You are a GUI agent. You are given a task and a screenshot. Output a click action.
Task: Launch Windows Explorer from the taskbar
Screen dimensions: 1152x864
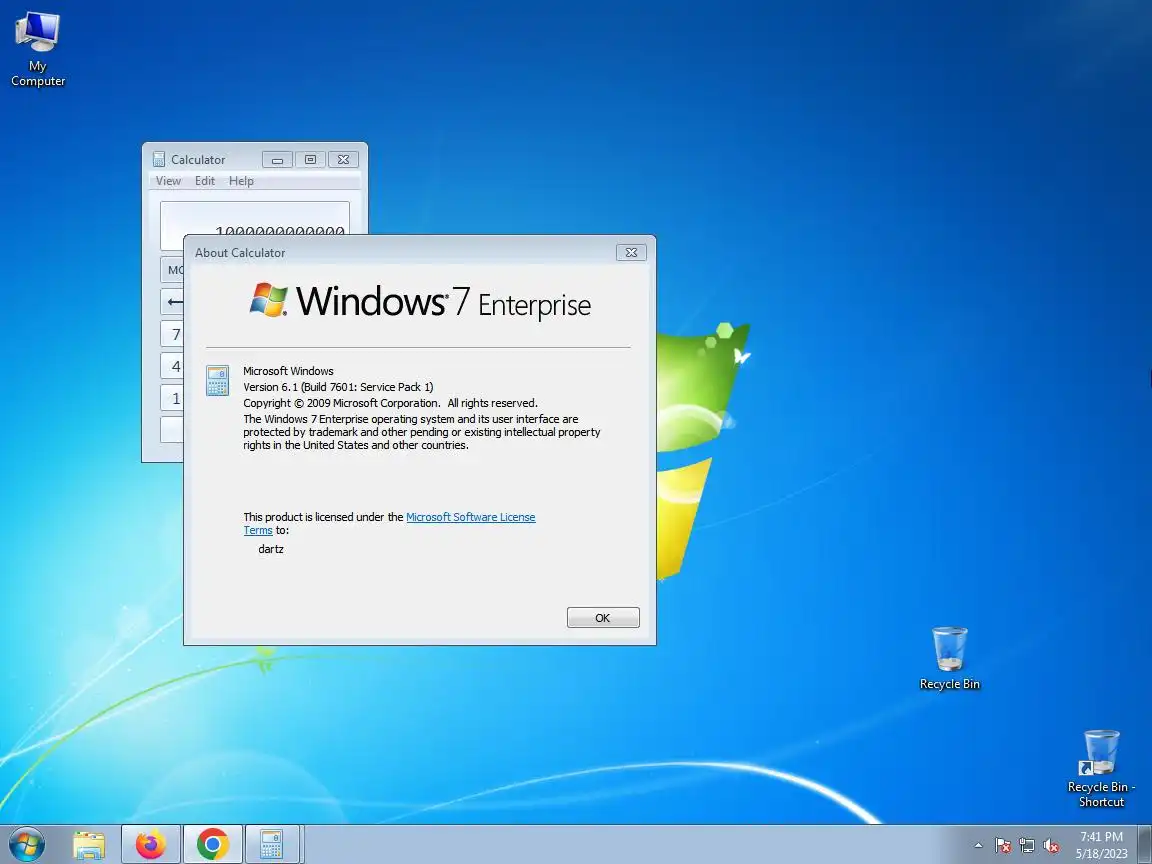(89, 844)
